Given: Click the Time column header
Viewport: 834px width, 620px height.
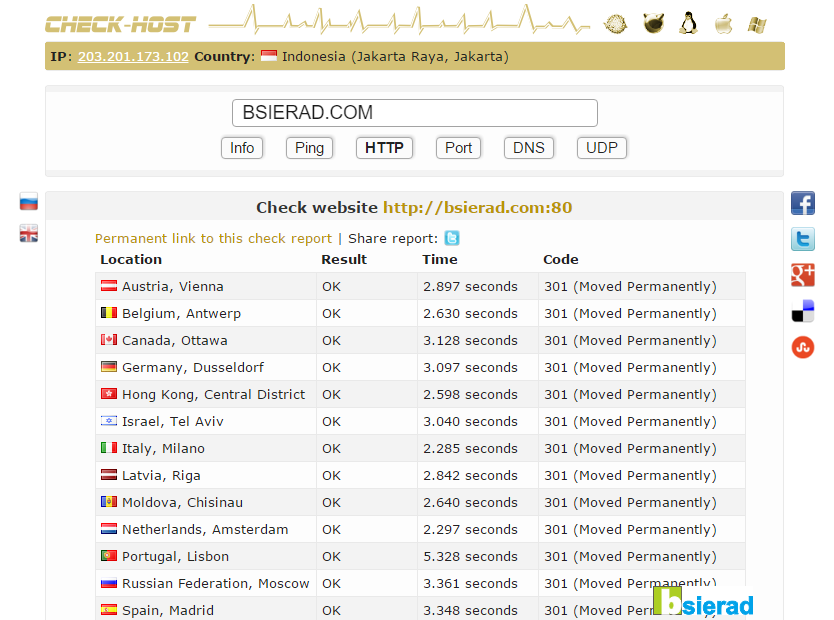Looking at the screenshot, I should (x=440, y=259).
